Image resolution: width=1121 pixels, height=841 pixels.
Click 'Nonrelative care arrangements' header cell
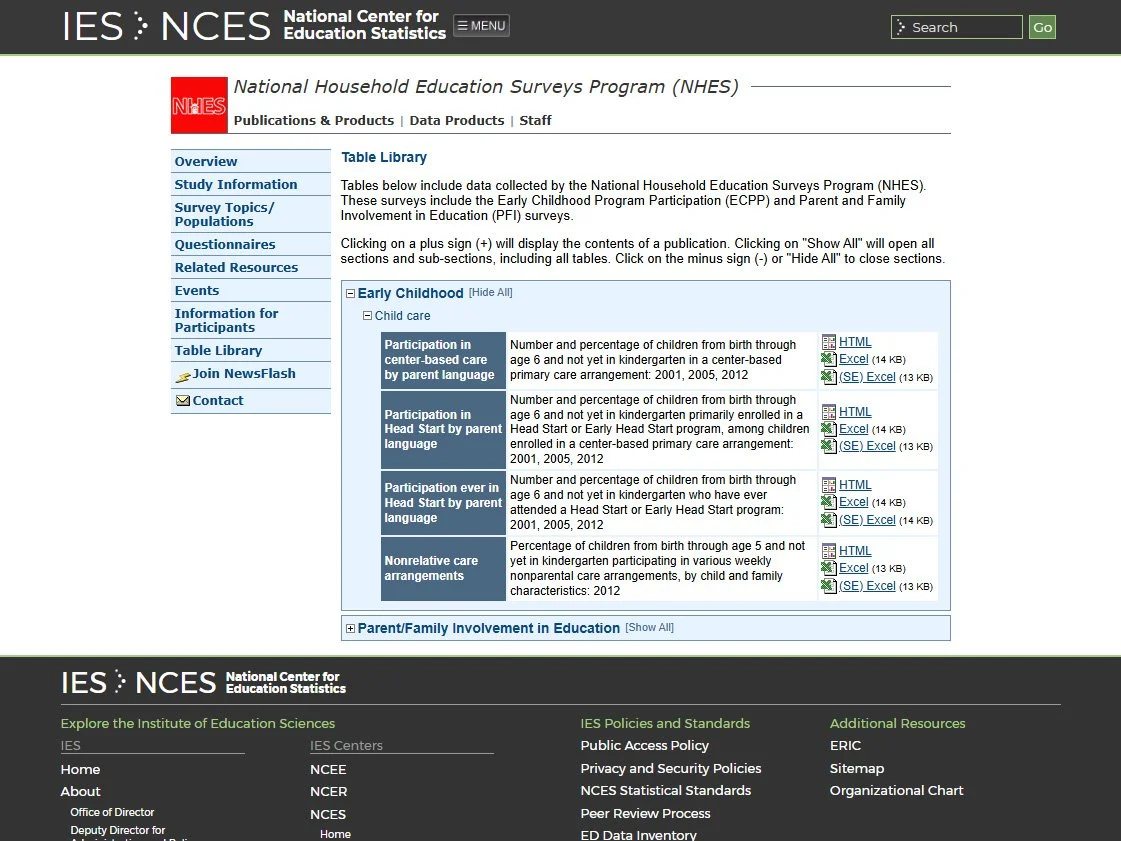(x=443, y=569)
